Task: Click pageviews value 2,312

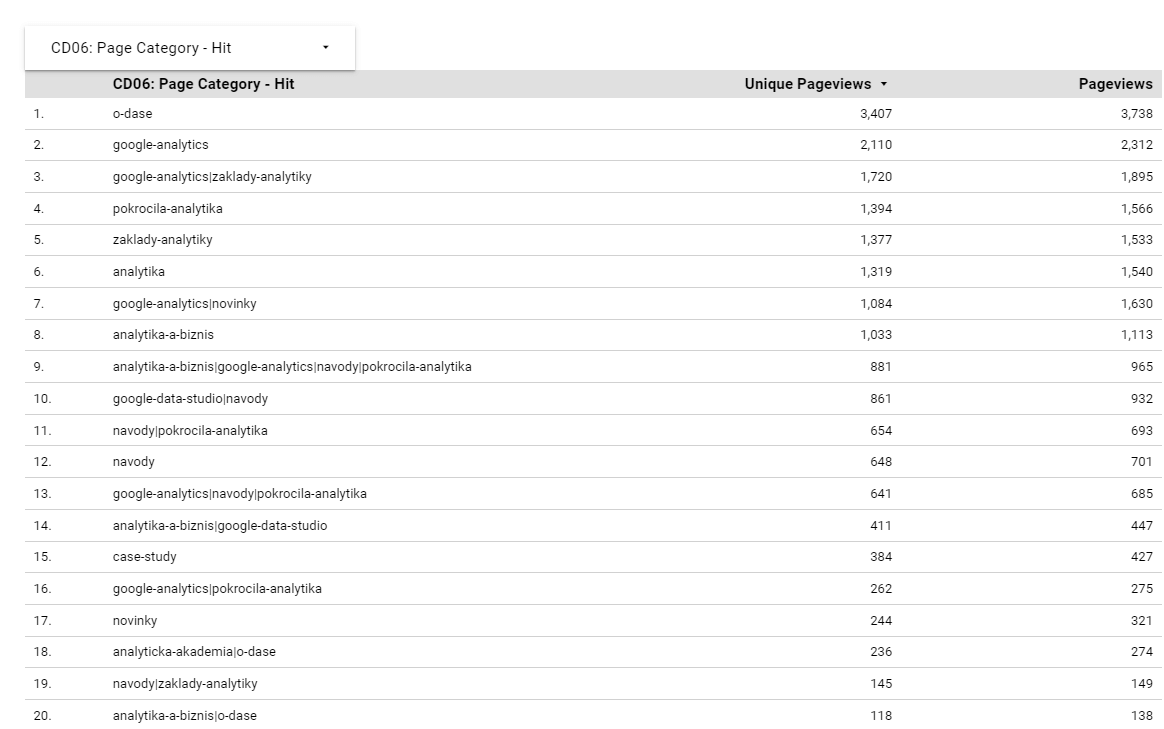Action: tap(1137, 145)
